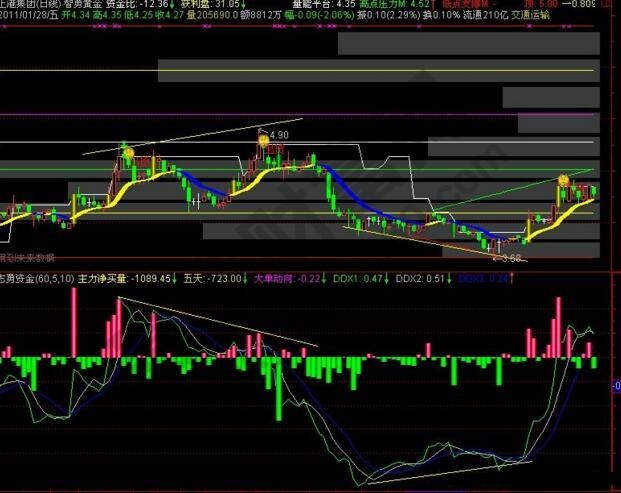This screenshot has width=621, height=493.
Task: Click the magenta horizontal line on price chart
Action: tap(300, 119)
